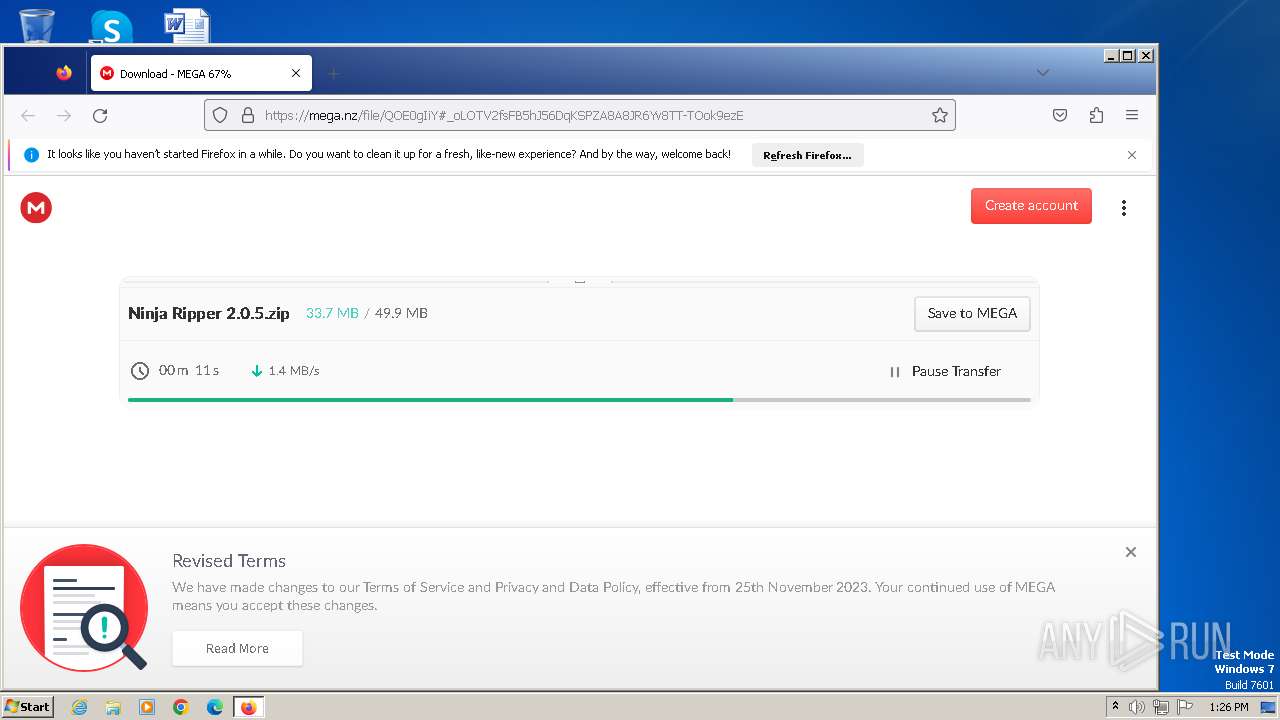Click the 33.7 MB downloaded size text
Image resolution: width=1280 pixels, height=720 pixels.
coord(332,313)
